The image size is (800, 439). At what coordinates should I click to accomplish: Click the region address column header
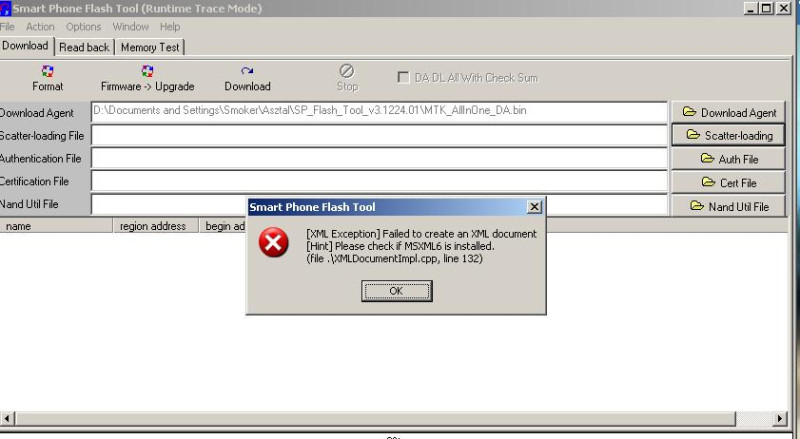pos(156,226)
